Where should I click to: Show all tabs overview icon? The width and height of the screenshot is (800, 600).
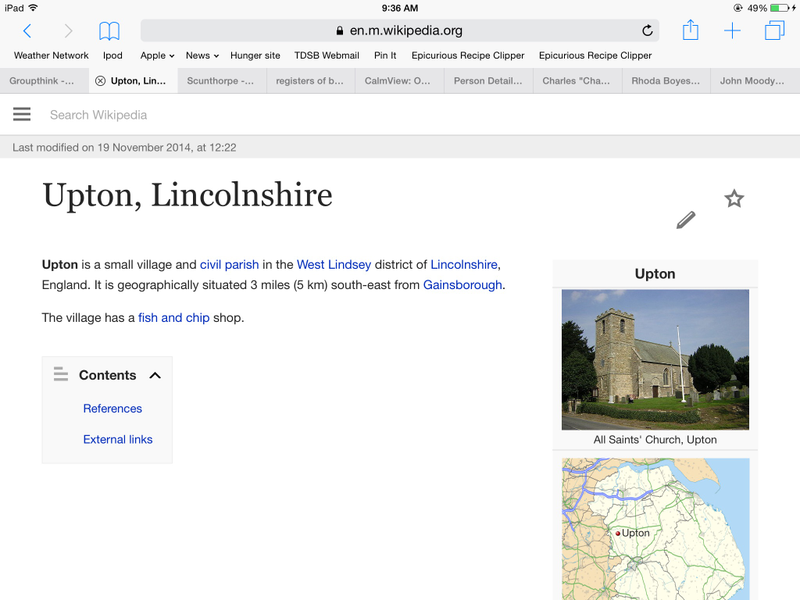click(774, 30)
